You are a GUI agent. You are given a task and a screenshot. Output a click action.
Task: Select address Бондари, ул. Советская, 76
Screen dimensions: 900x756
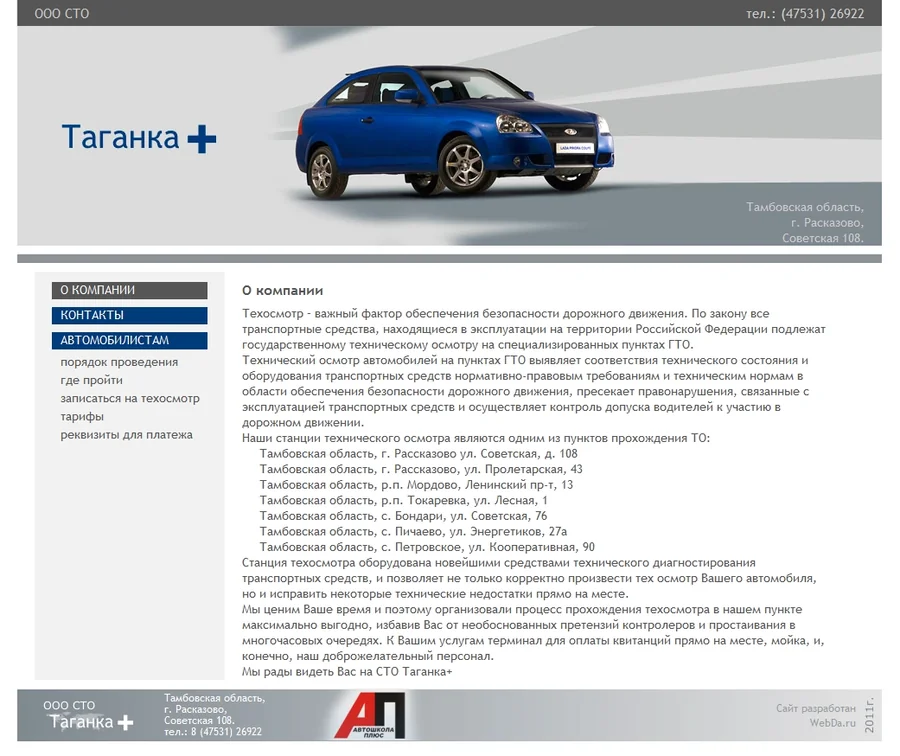click(404, 515)
